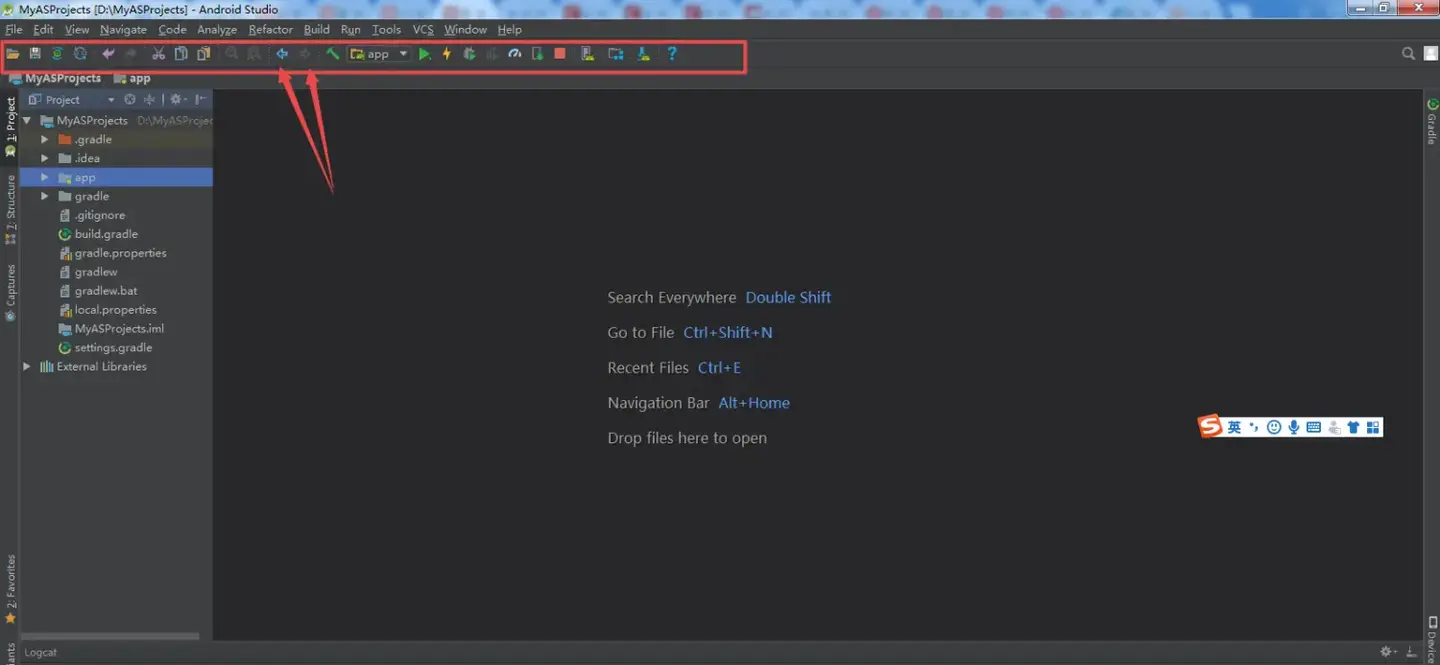Open Logcat at the bottom
The width and height of the screenshot is (1440, 665).
pos(40,651)
